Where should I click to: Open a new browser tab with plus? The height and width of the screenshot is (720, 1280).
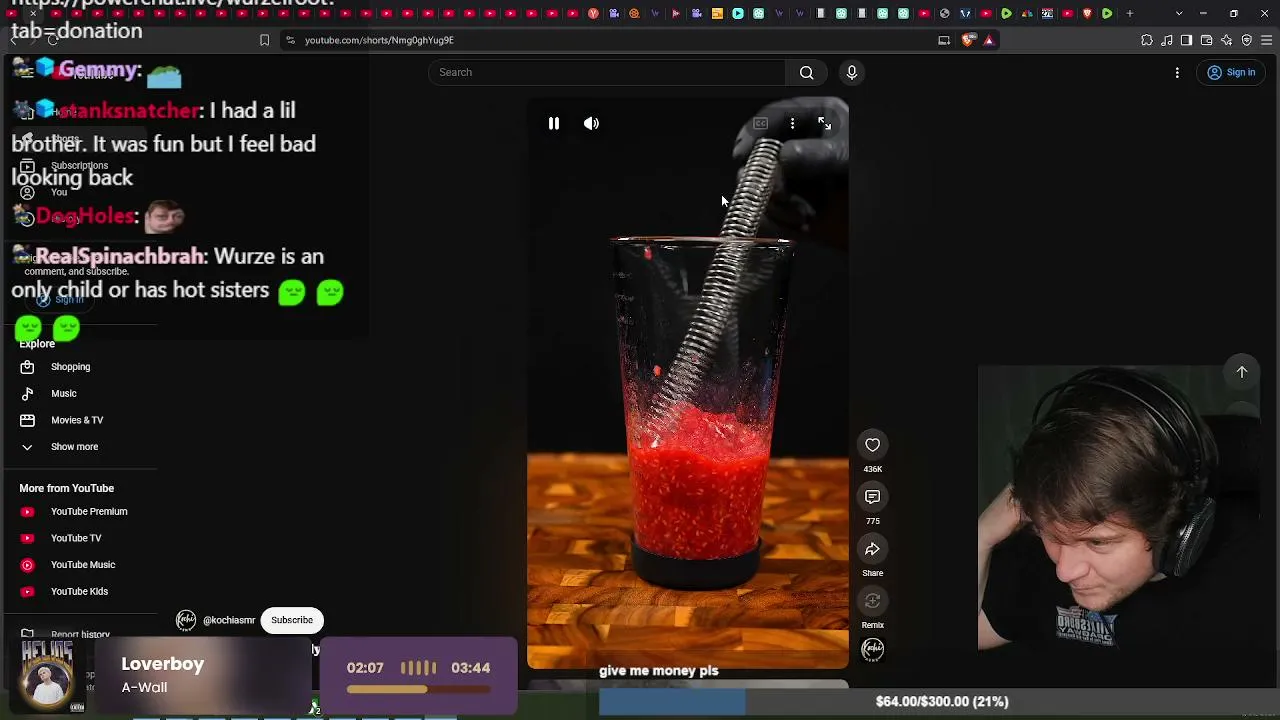coord(1130,13)
